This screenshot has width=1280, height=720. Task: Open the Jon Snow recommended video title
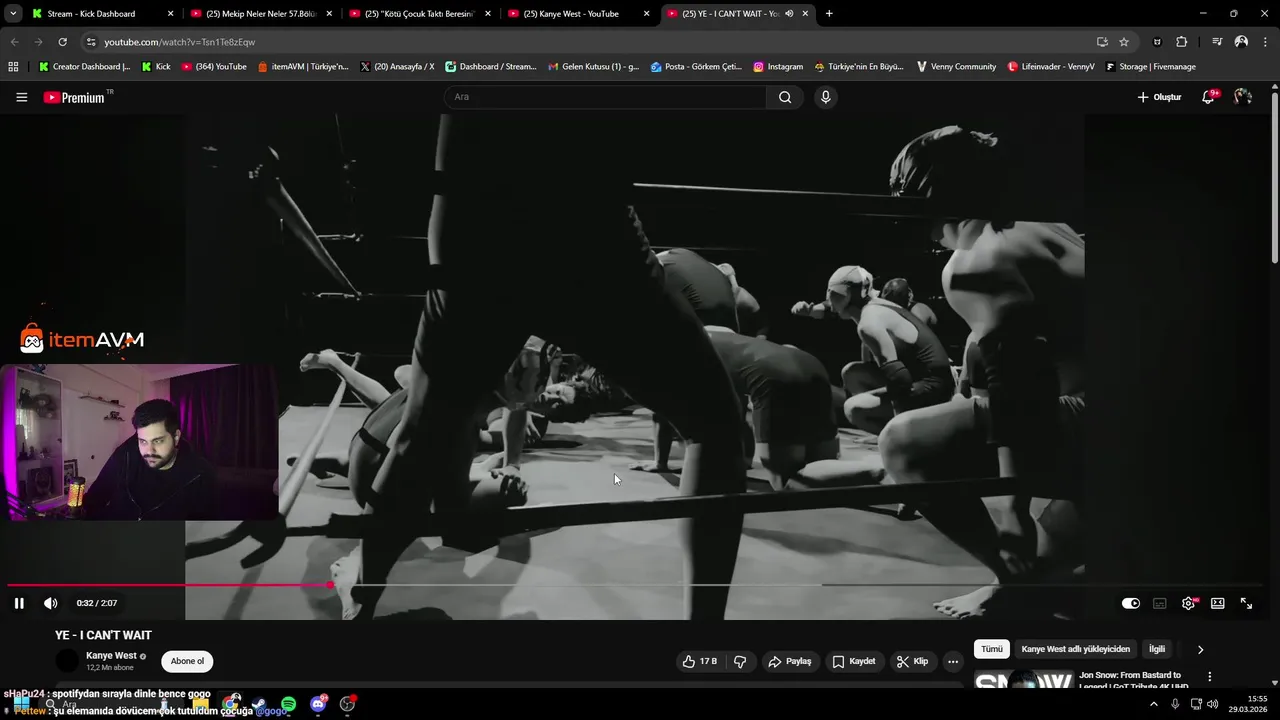point(1134,681)
